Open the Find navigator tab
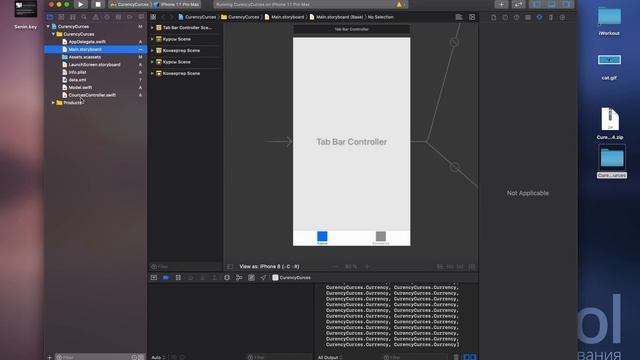The height and width of the screenshot is (360, 640). (x=84, y=17)
